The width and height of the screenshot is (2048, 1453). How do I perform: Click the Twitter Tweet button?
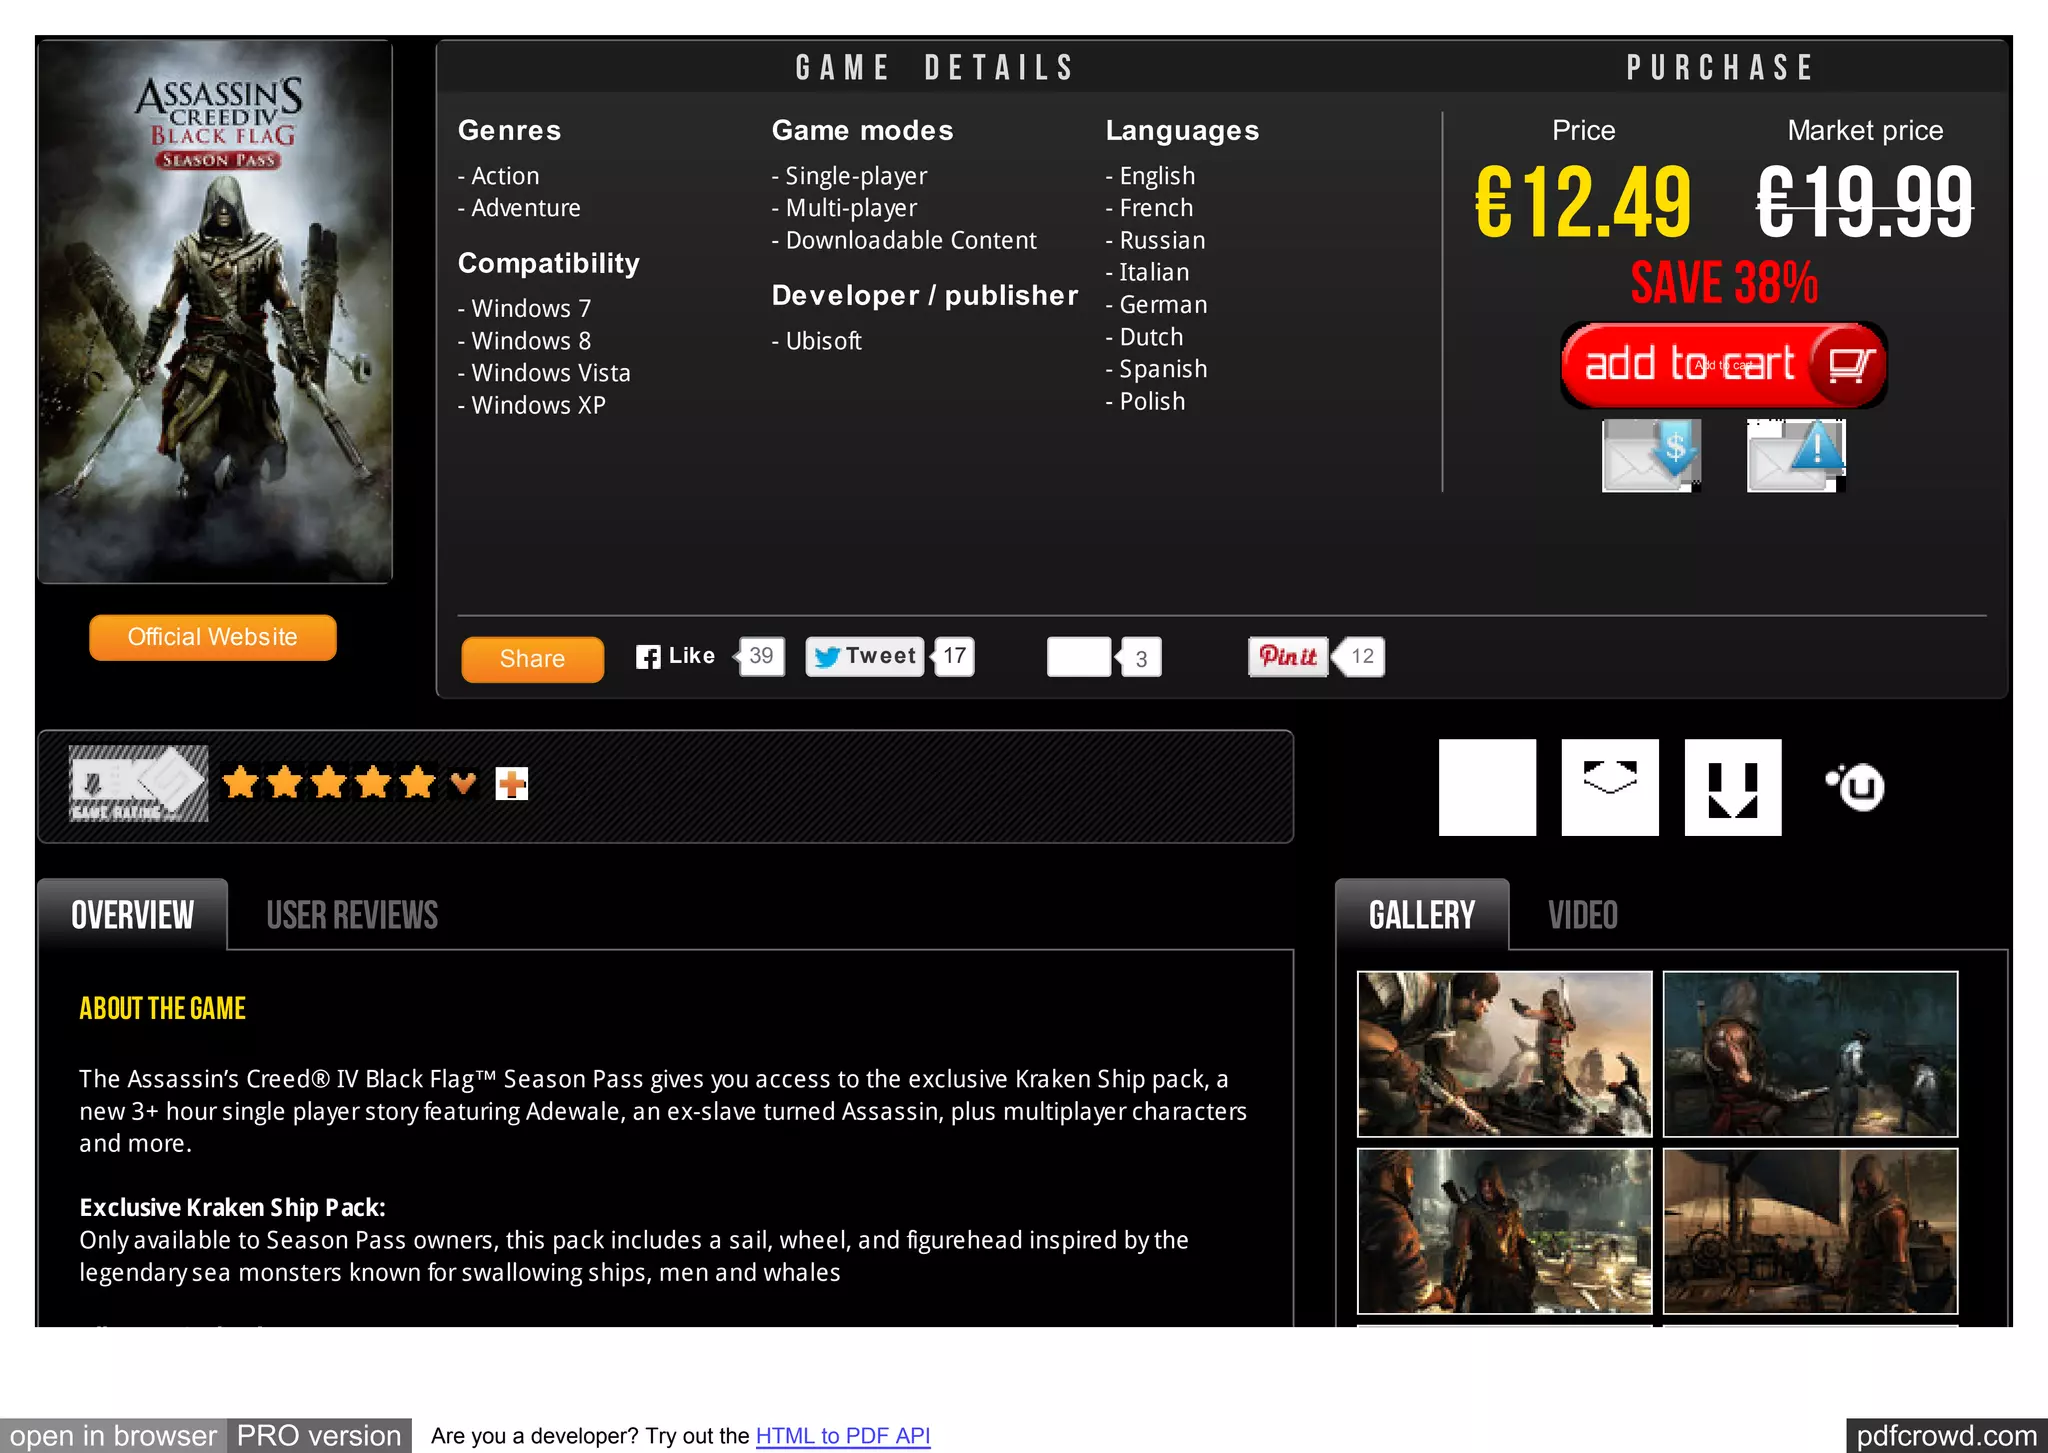click(865, 657)
